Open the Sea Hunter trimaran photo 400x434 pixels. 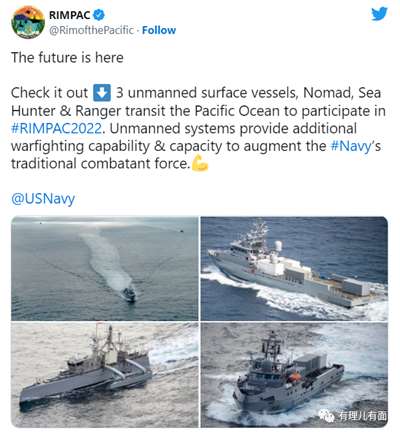(105, 375)
